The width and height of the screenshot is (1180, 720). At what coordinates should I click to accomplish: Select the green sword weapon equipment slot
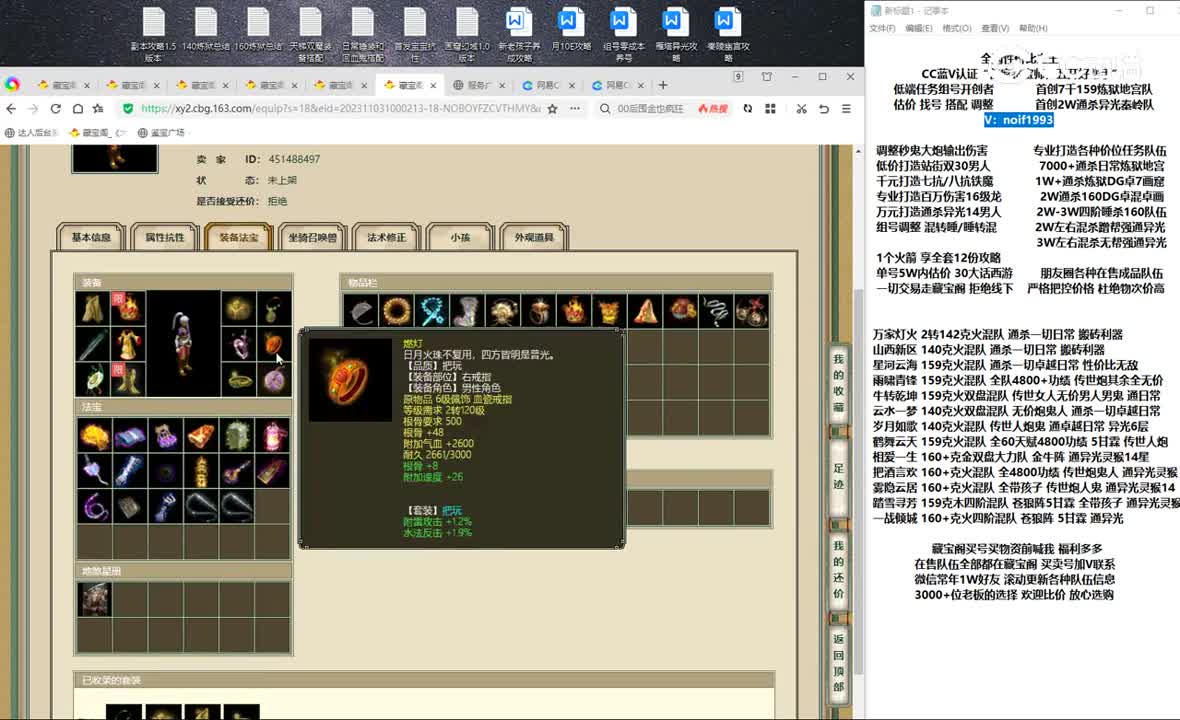93,345
